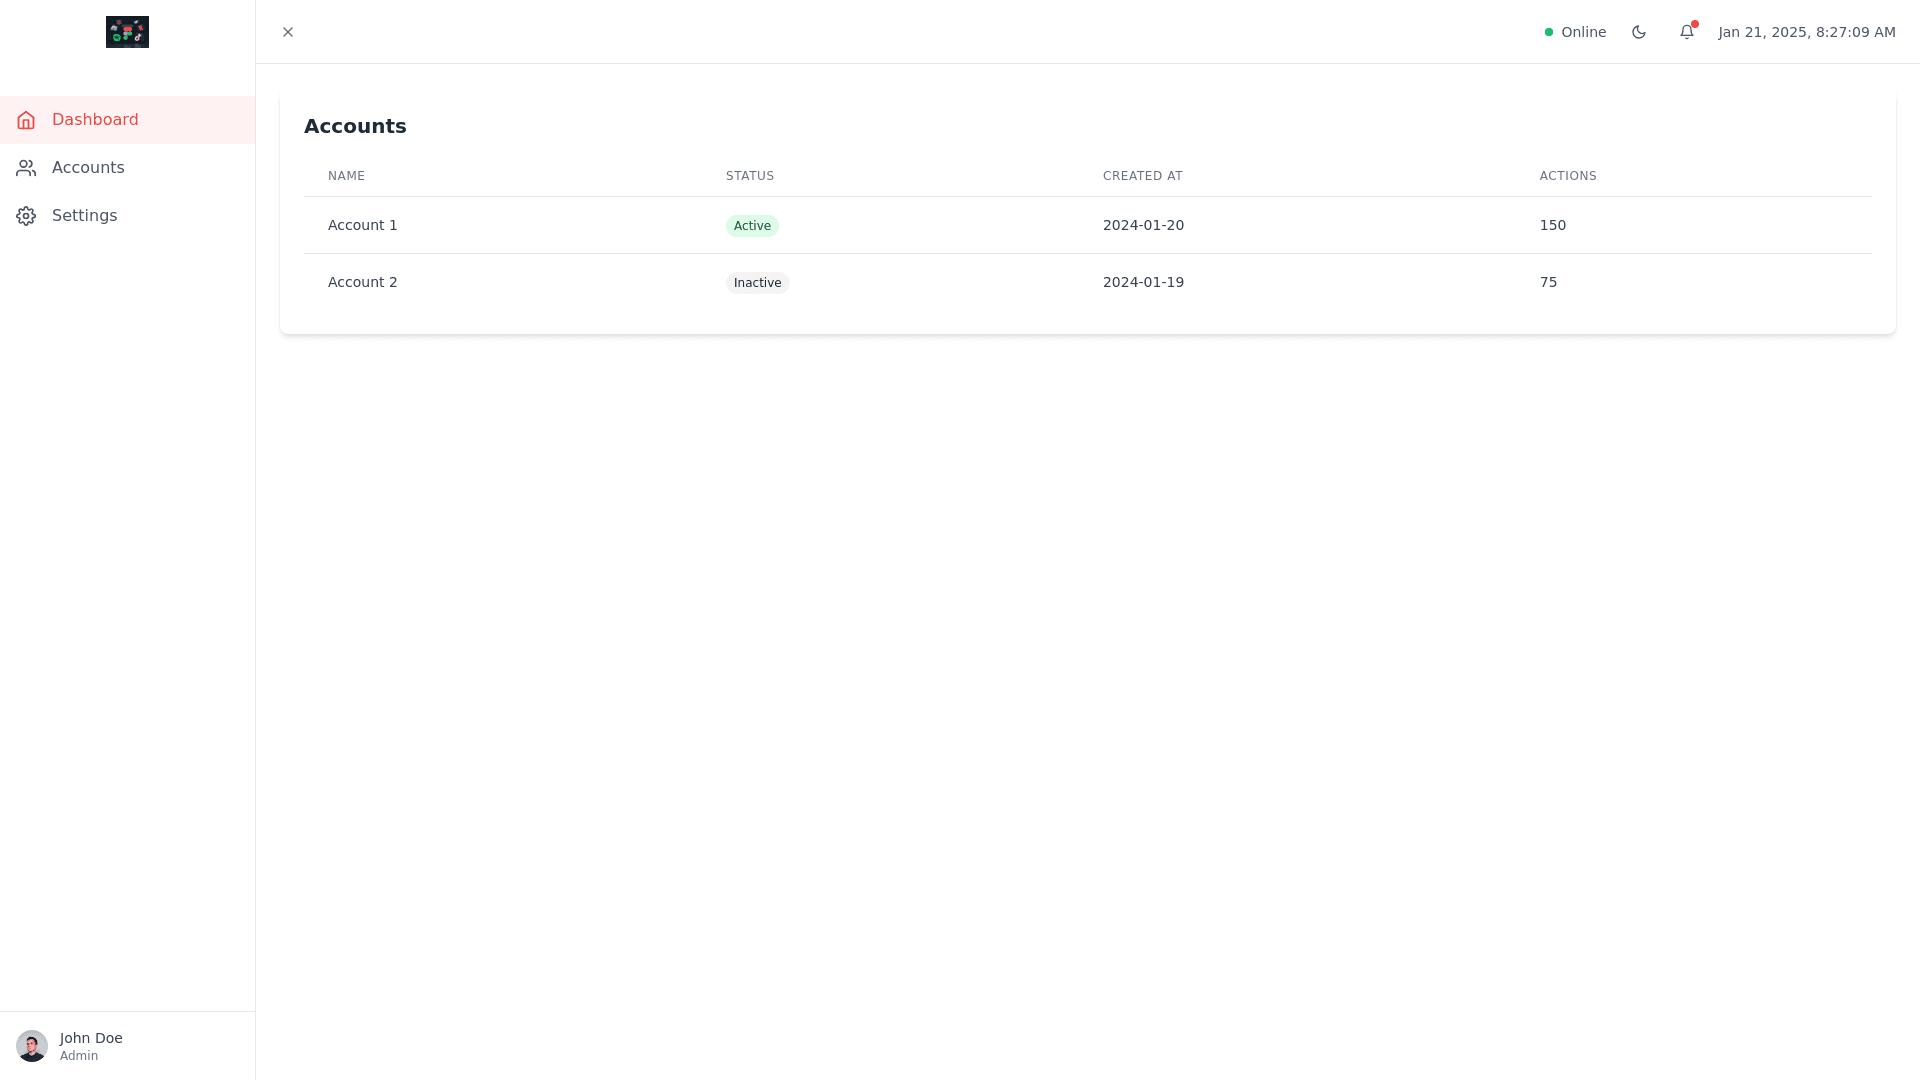Open notifications via the bell icon
Viewport: 1920px width, 1080px height.
pos(1687,32)
